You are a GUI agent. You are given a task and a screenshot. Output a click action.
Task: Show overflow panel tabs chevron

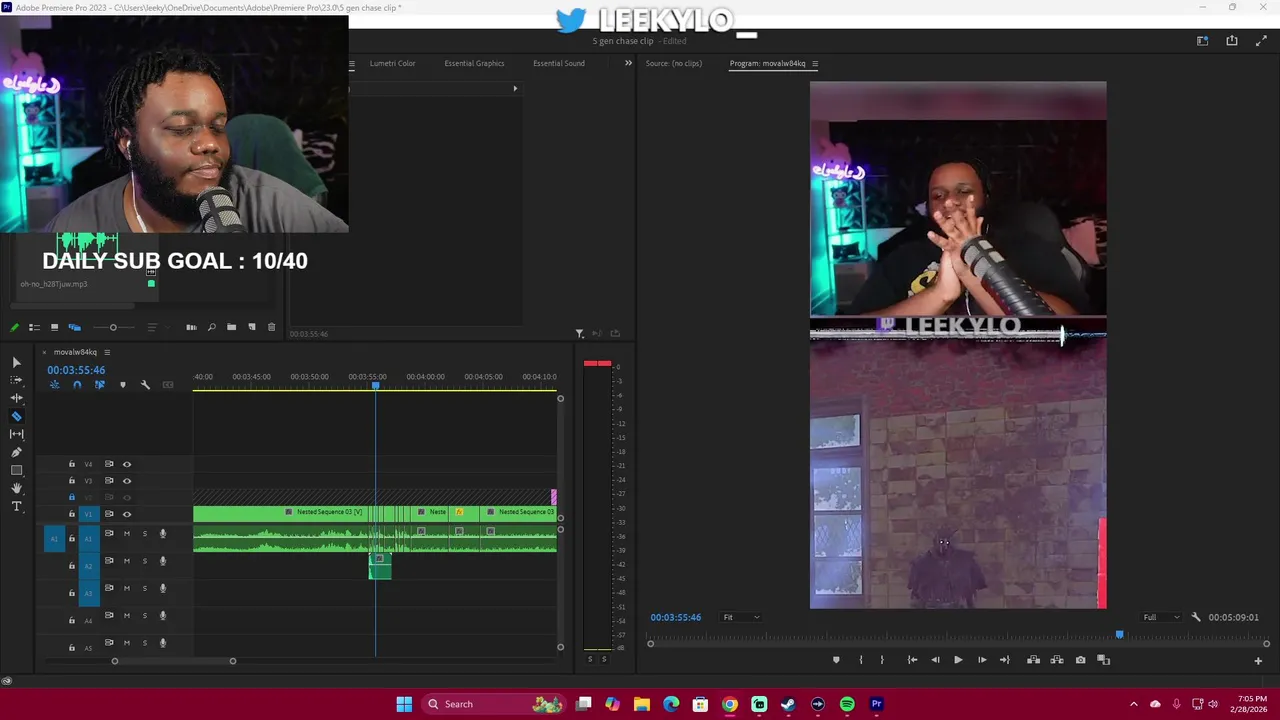pyautogui.click(x=628, y=63)
